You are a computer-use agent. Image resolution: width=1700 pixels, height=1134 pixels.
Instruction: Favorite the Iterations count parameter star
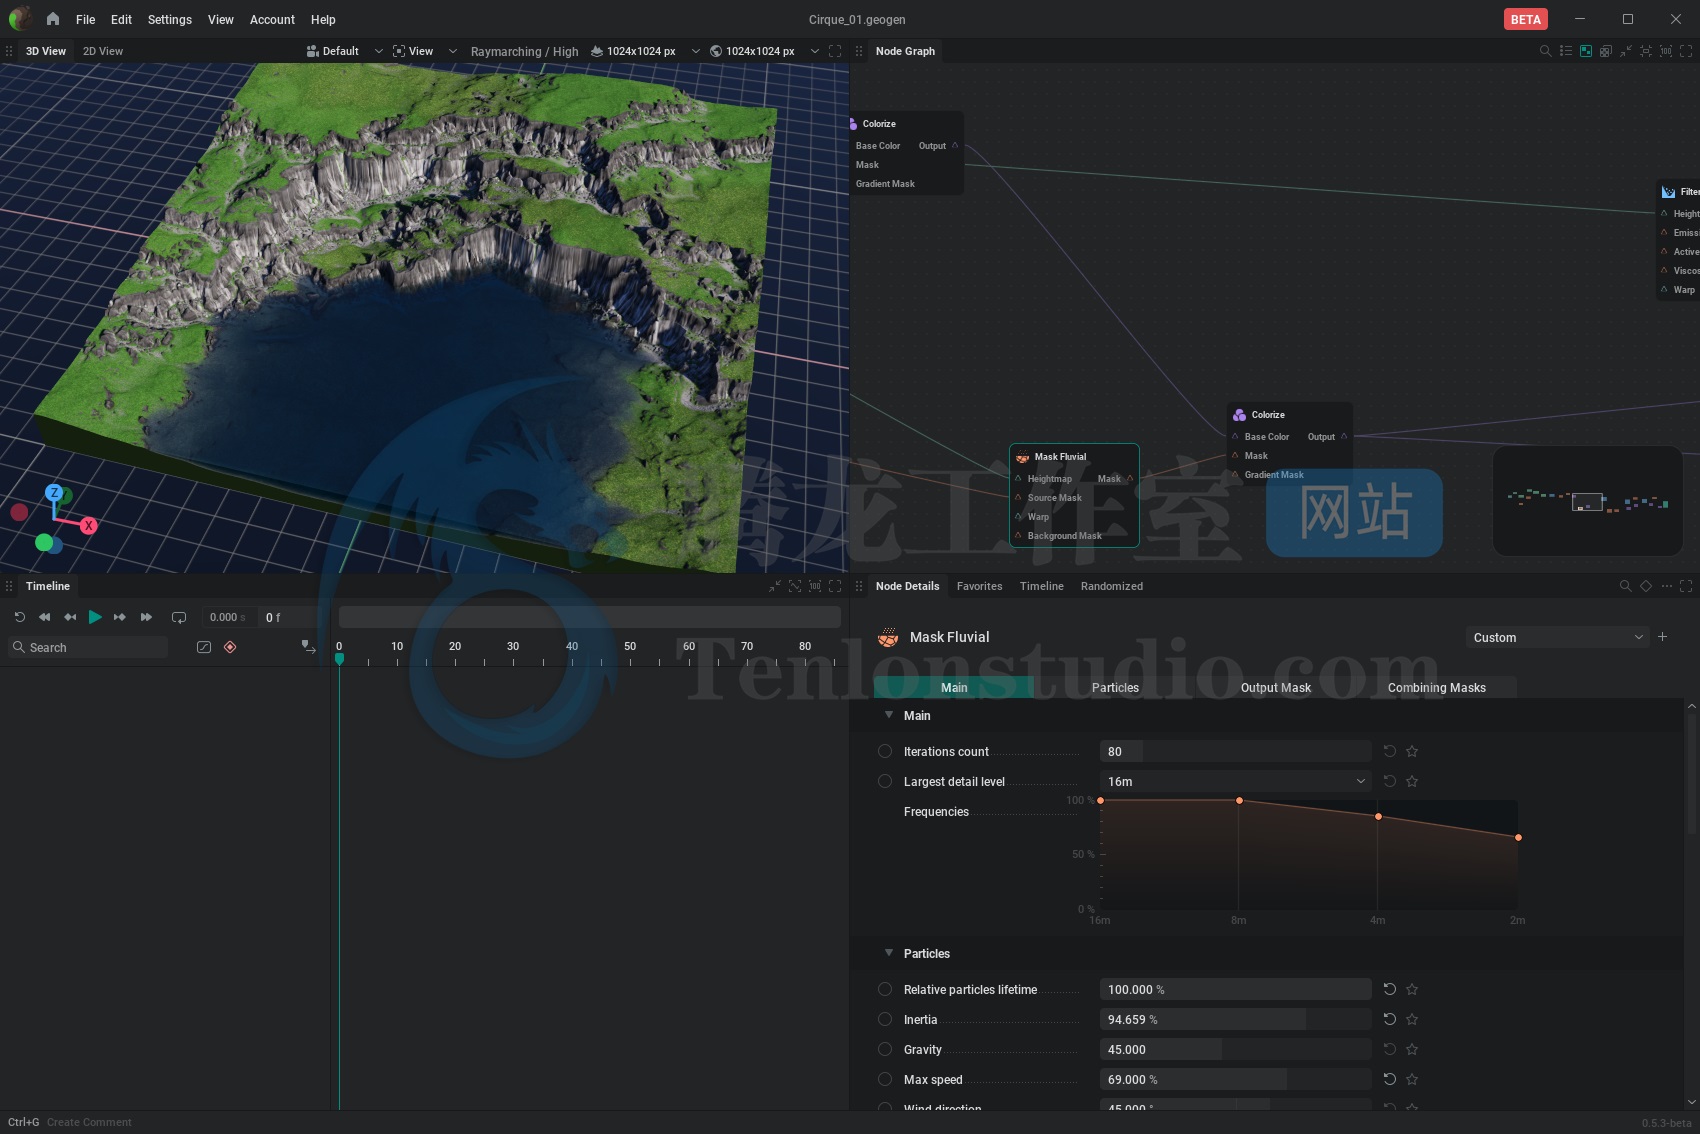1412,751
